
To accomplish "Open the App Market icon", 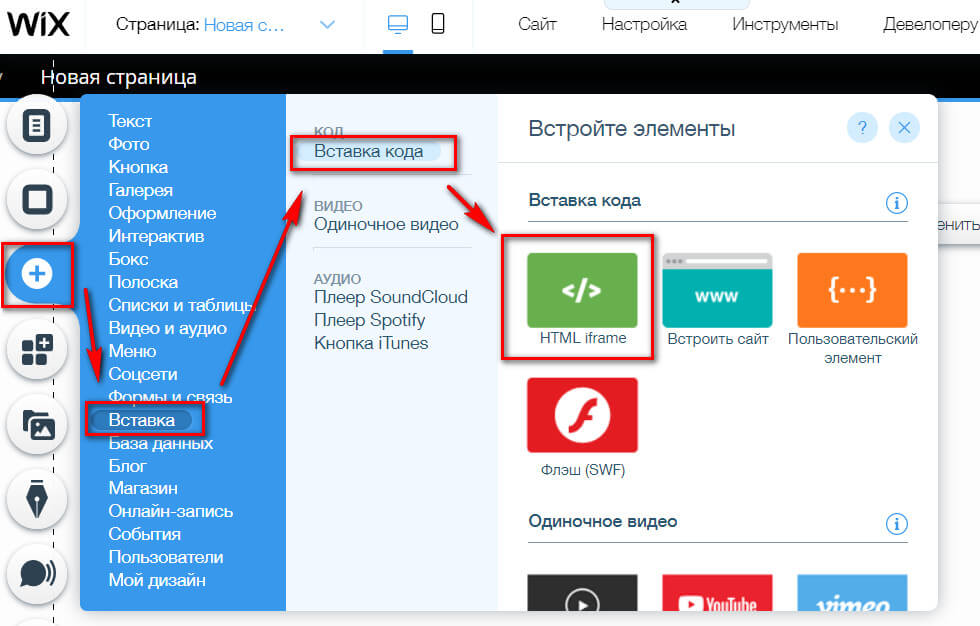I will click(x=37, y=350).
